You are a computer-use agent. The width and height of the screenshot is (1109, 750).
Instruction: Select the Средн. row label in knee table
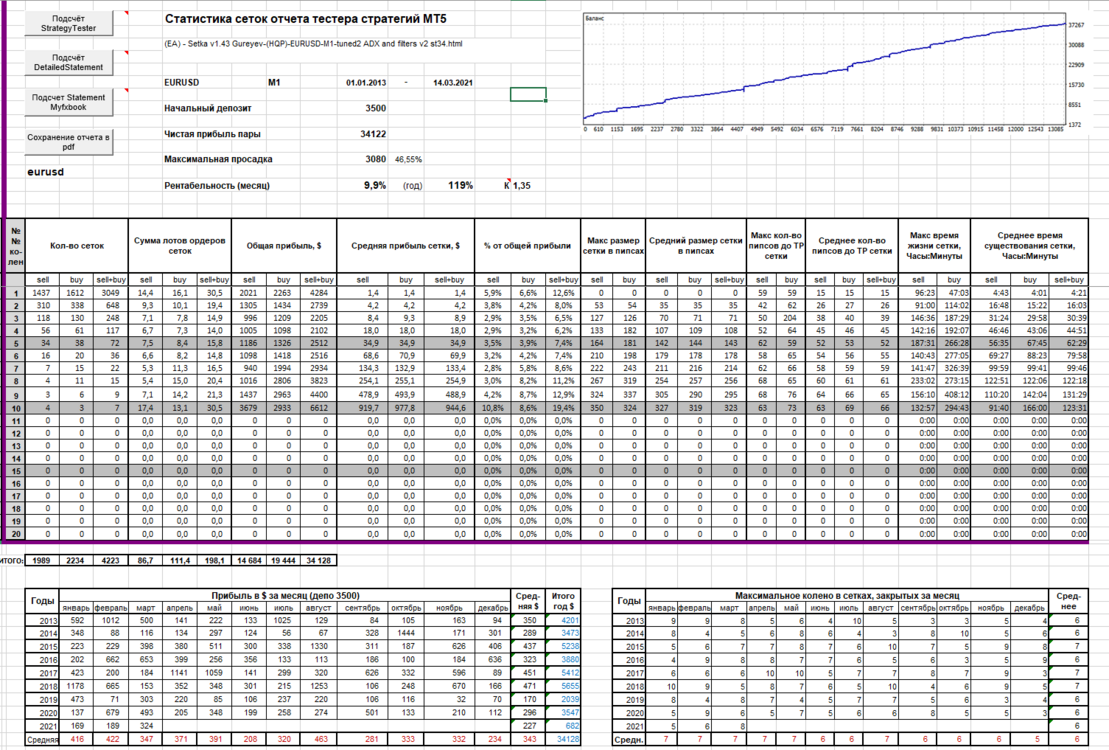coord(628,739)
